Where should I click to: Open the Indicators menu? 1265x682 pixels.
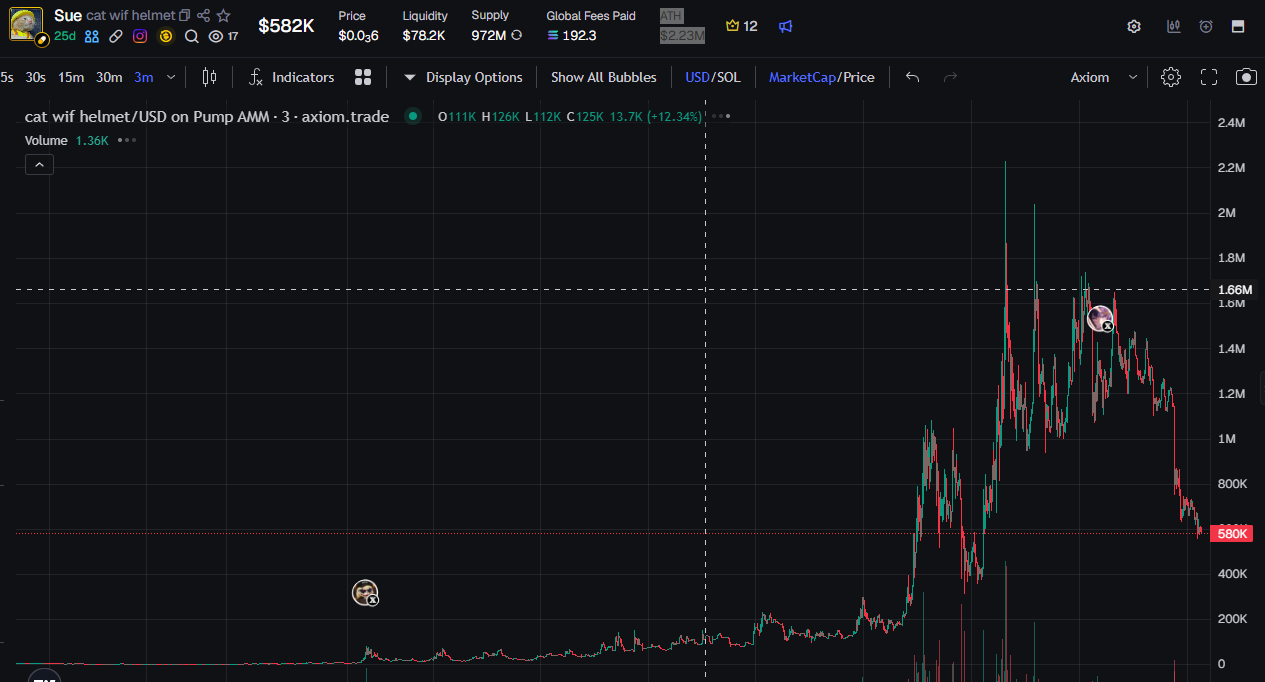pyautogui.click(x=291, y=77)
